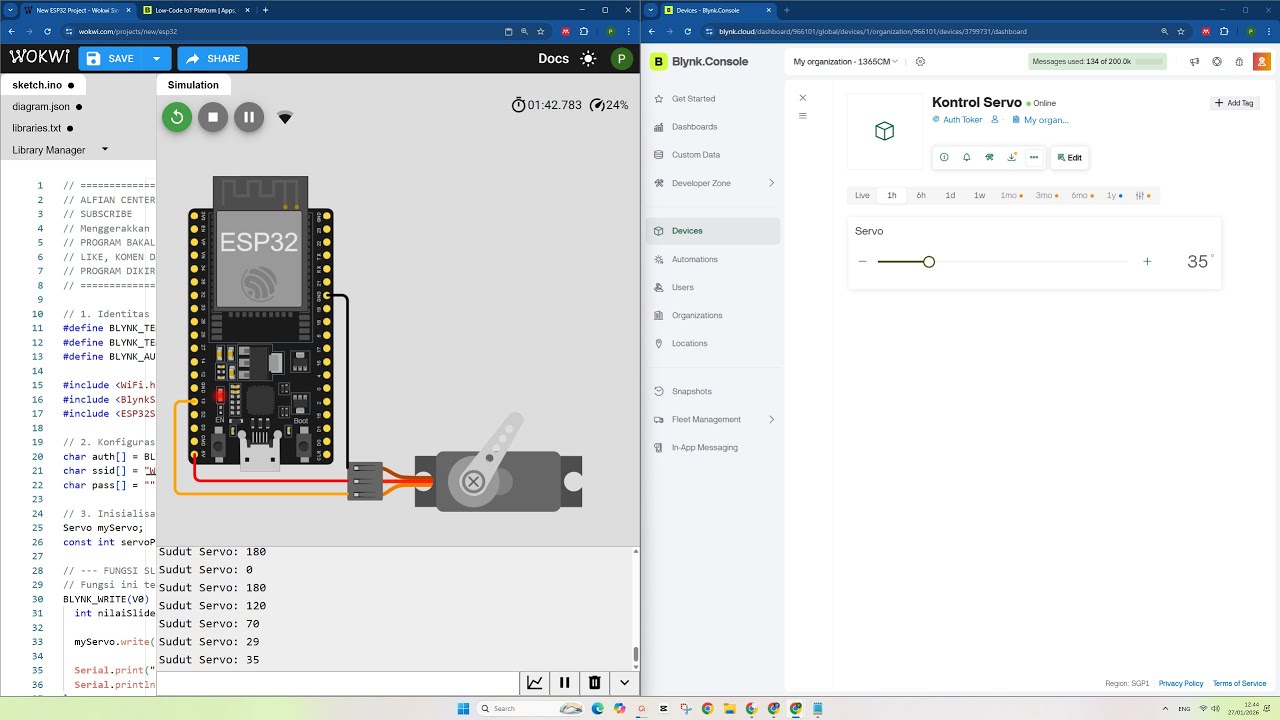Image resolution: width=1280 pixels, height=720 pixels.
Task: Click the serial monitor scrollbar
Action: tap(635, 656)
